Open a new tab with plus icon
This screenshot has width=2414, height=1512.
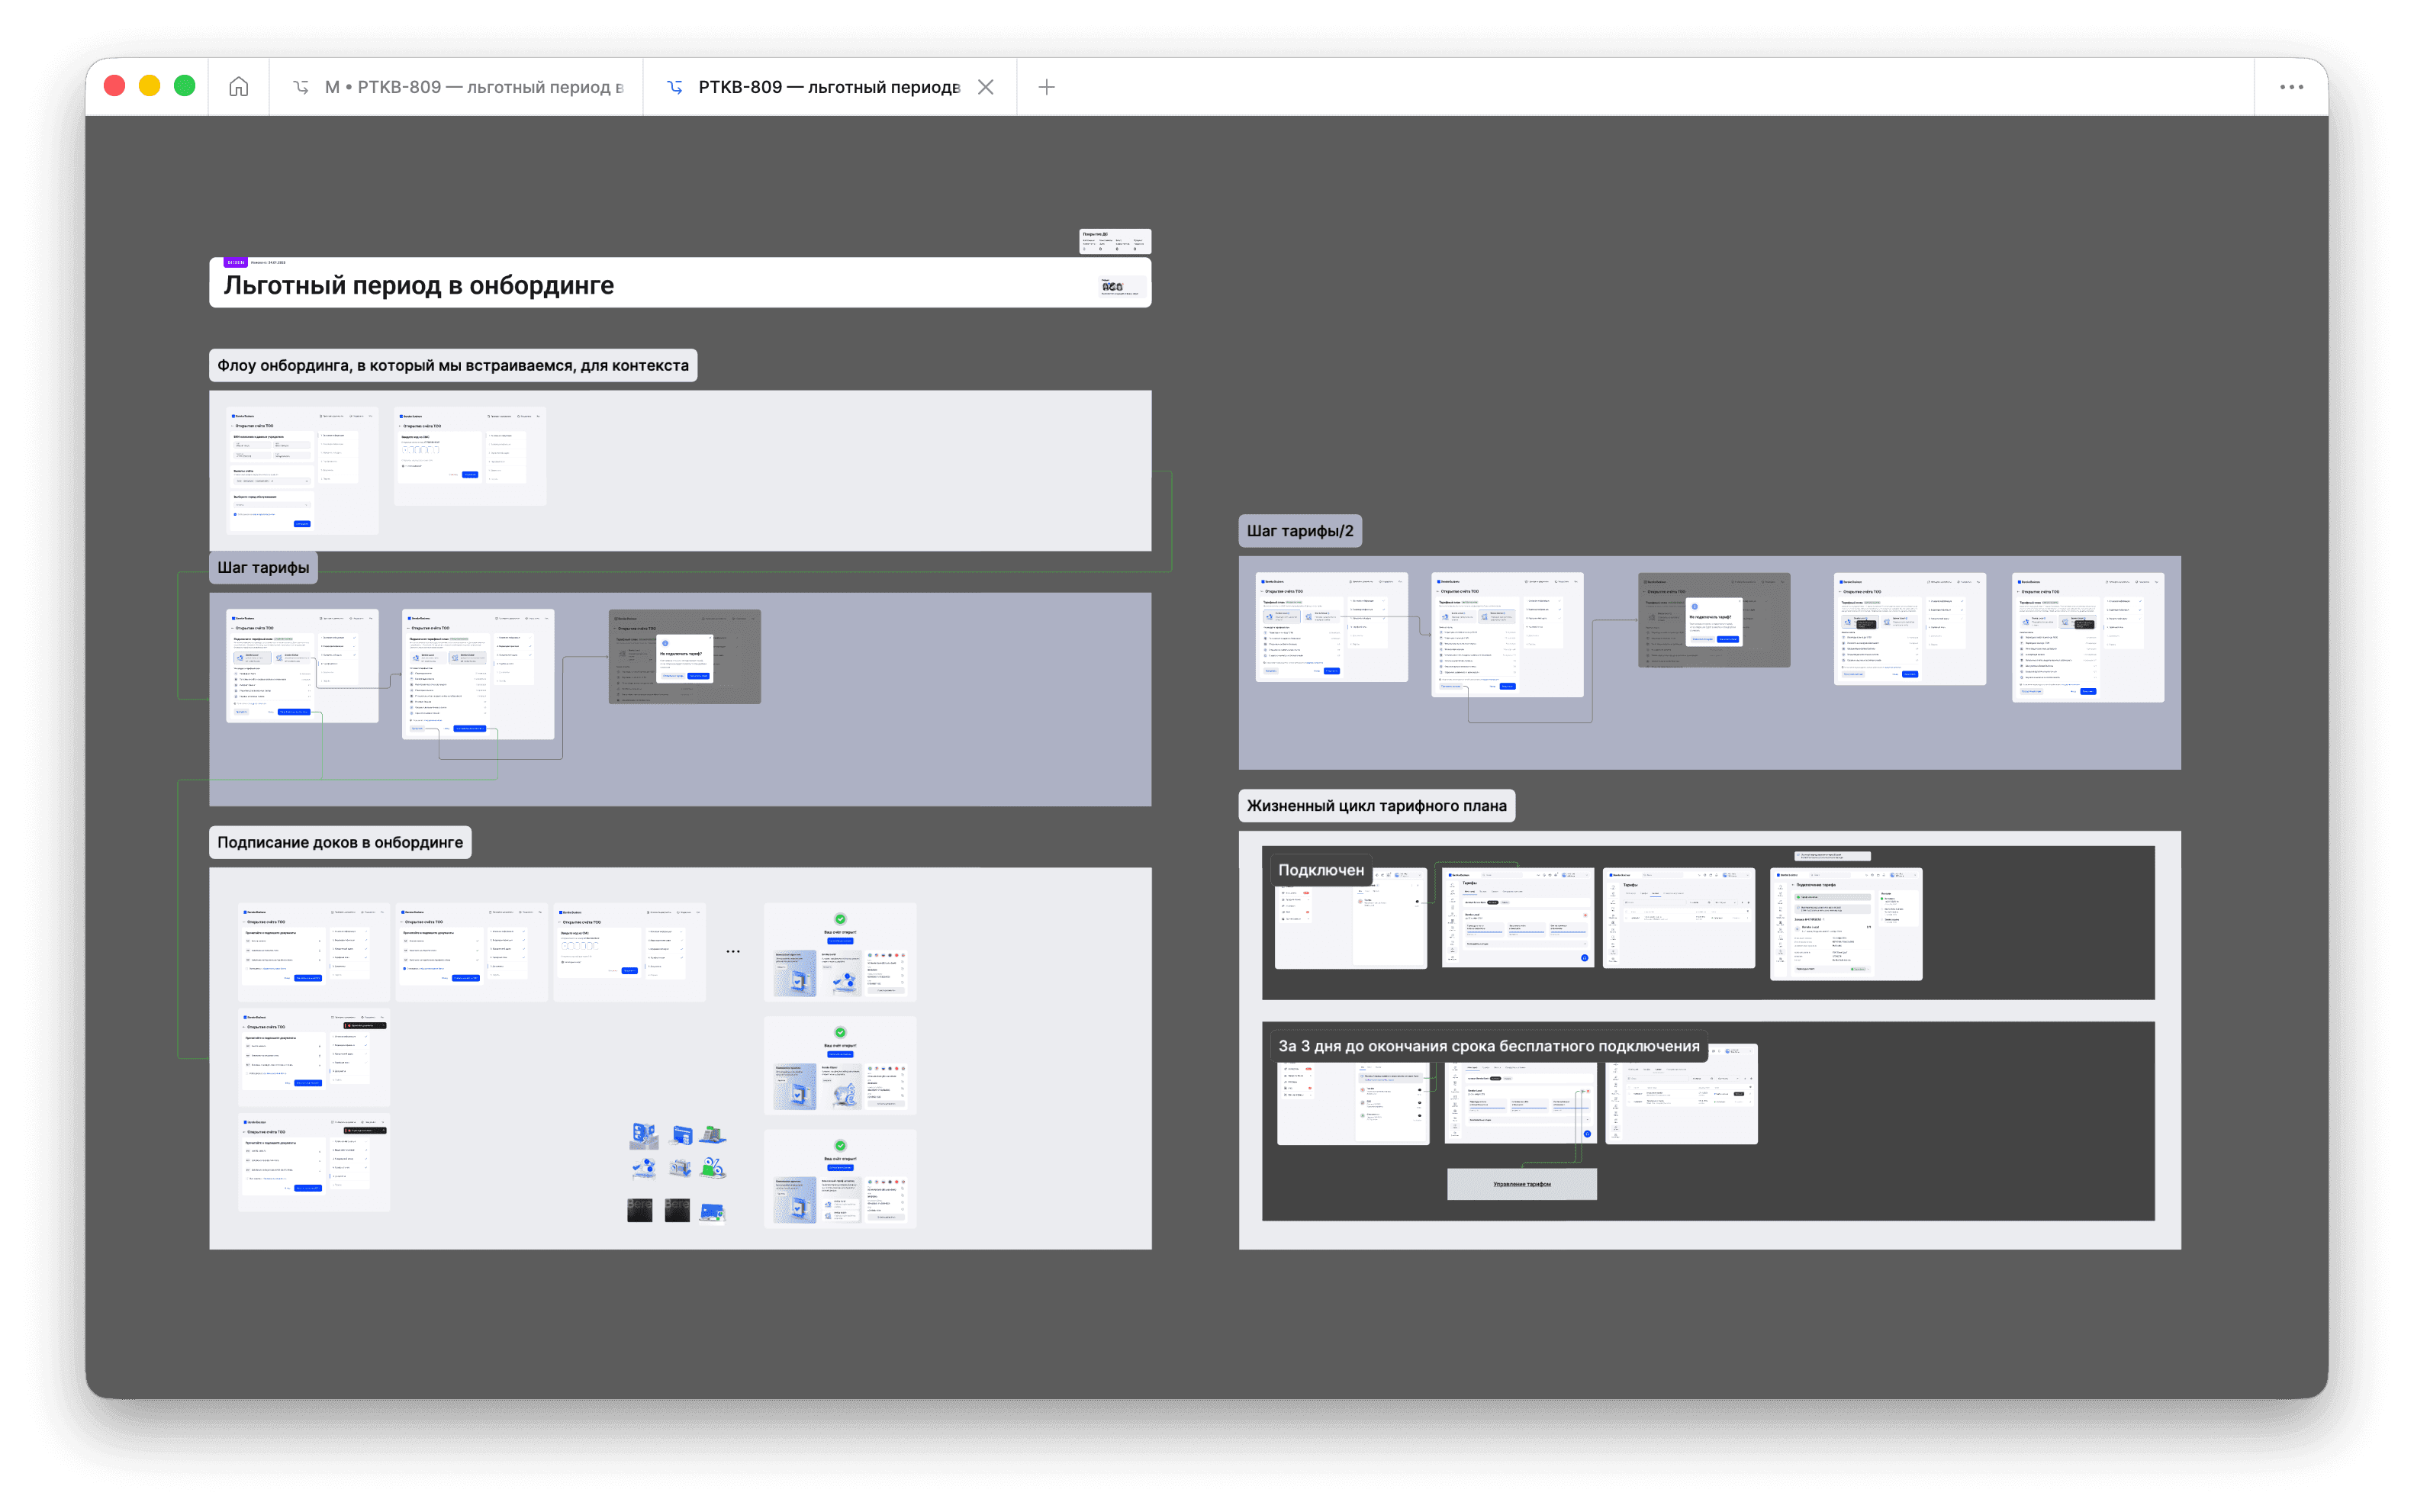point(1046,87)
